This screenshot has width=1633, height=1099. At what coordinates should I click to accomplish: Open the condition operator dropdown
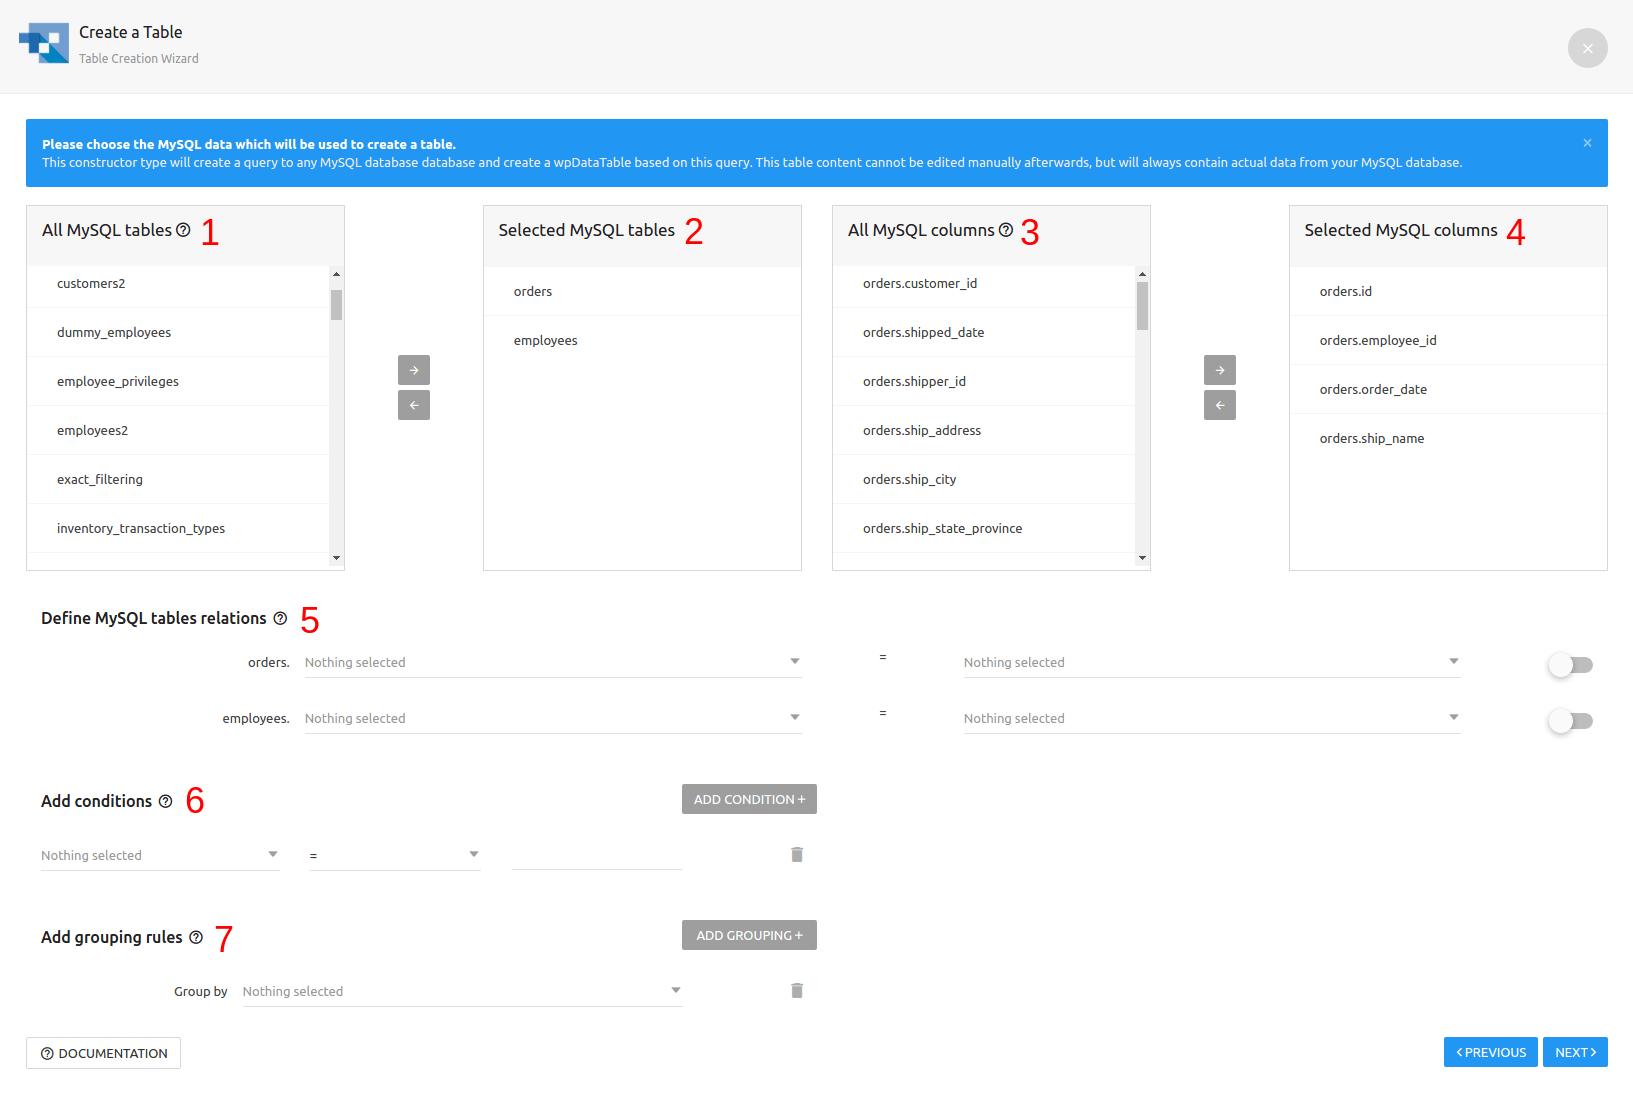point(394,855)
